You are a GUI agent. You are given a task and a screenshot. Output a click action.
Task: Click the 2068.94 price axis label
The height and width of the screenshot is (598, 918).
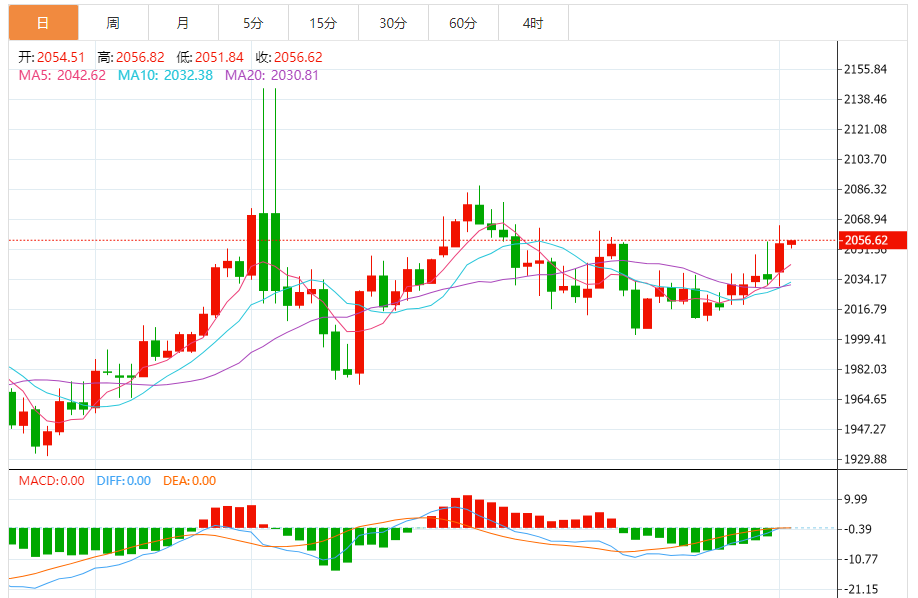865,219
